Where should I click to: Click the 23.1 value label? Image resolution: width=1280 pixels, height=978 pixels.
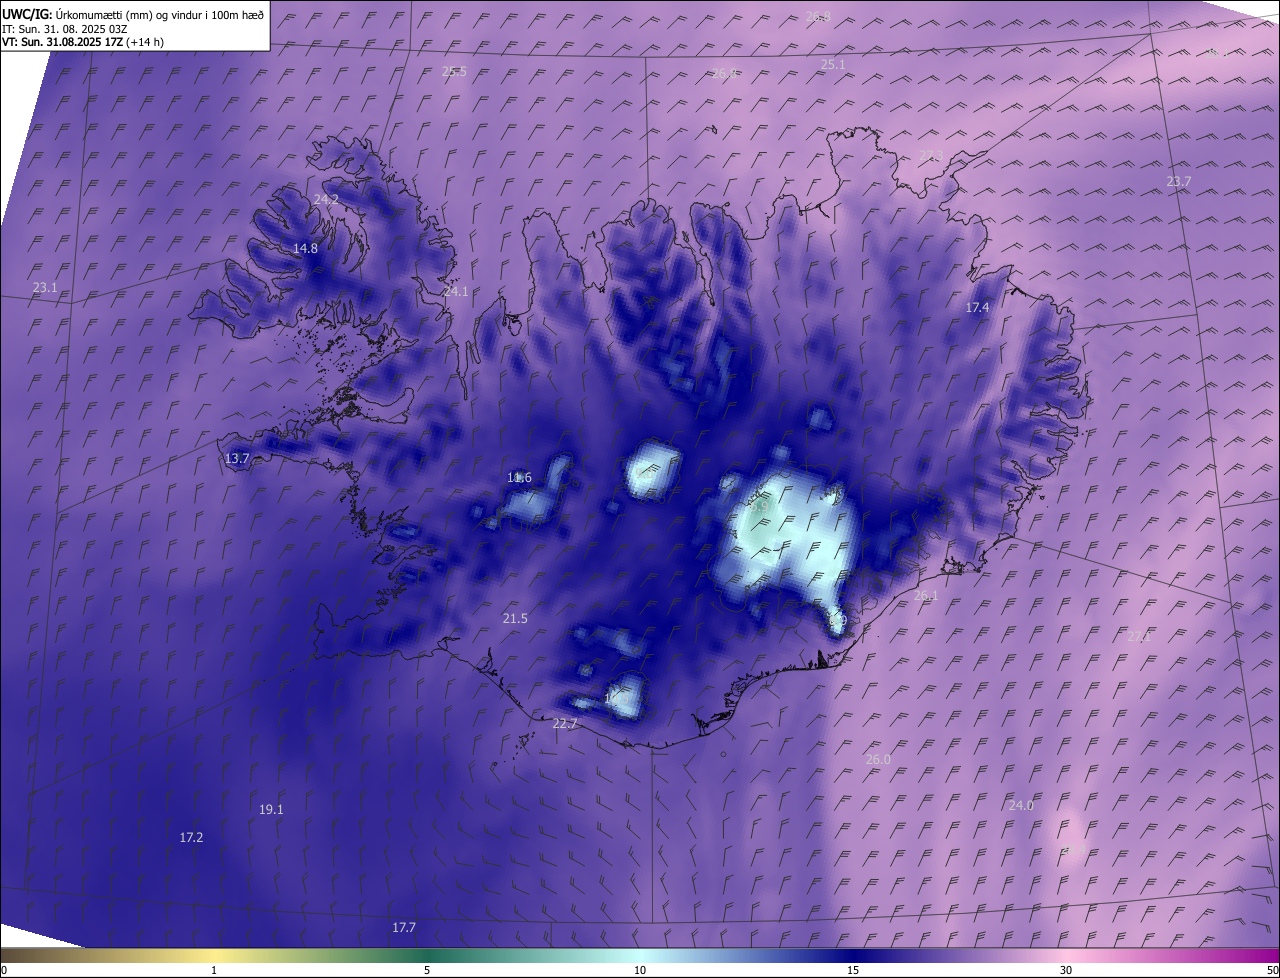tap(45, 287)
